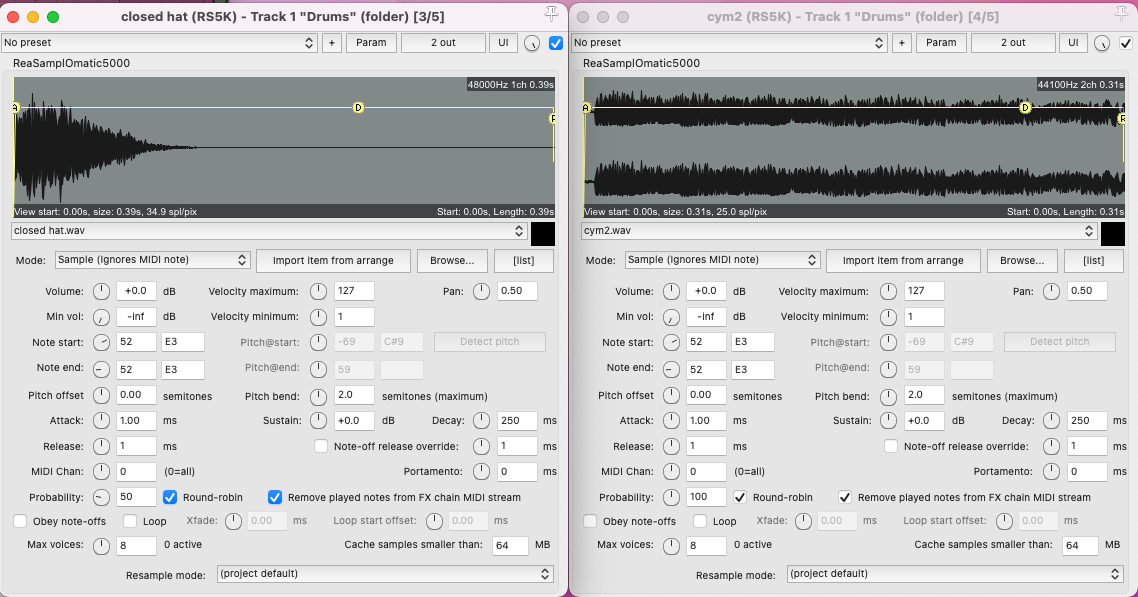
Task: Click the Pan knob in closed hat window
Action: point(482,292)
